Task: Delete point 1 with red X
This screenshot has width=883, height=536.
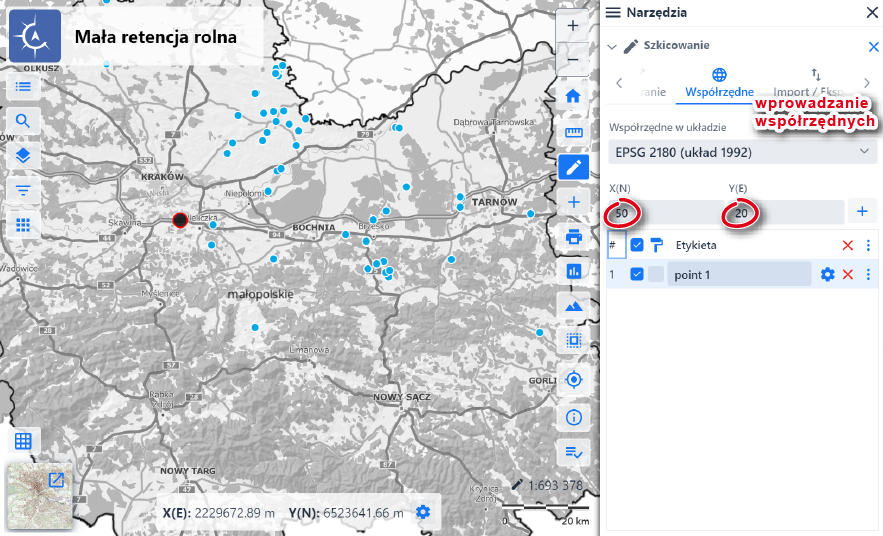Action: (848, 275)
